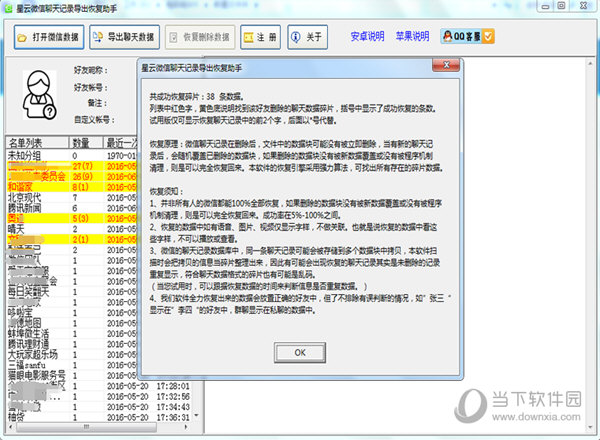Click the 恢复删除数据 button
This screenshot has width=600, height=440.
pos(200,37)
